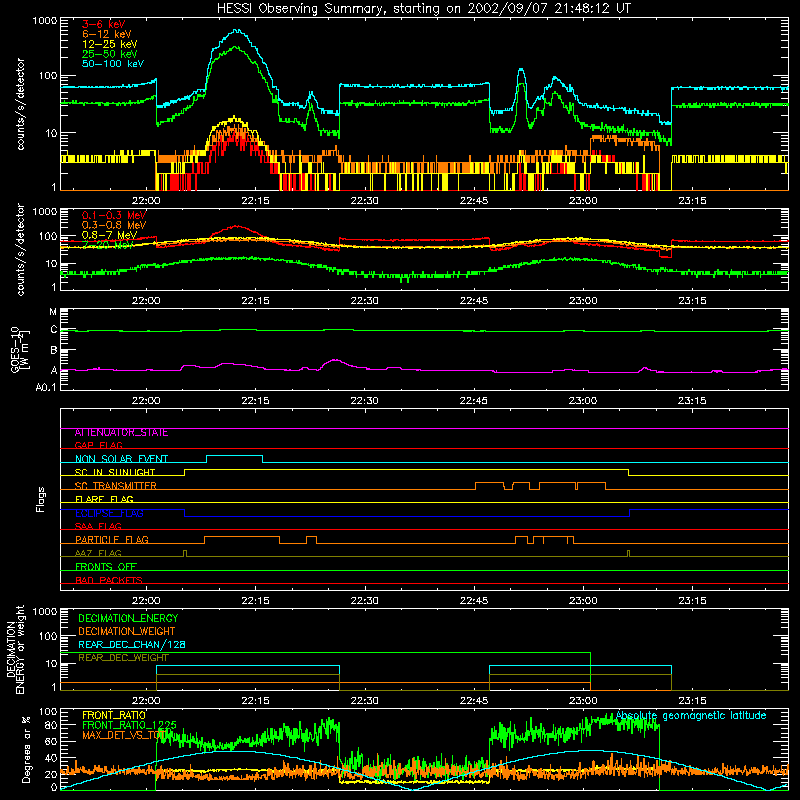The height and width of the screenshot is (800, 800).
Task: Click the 23:00 tick under the MeV panel
Action: tap(583, 301)
